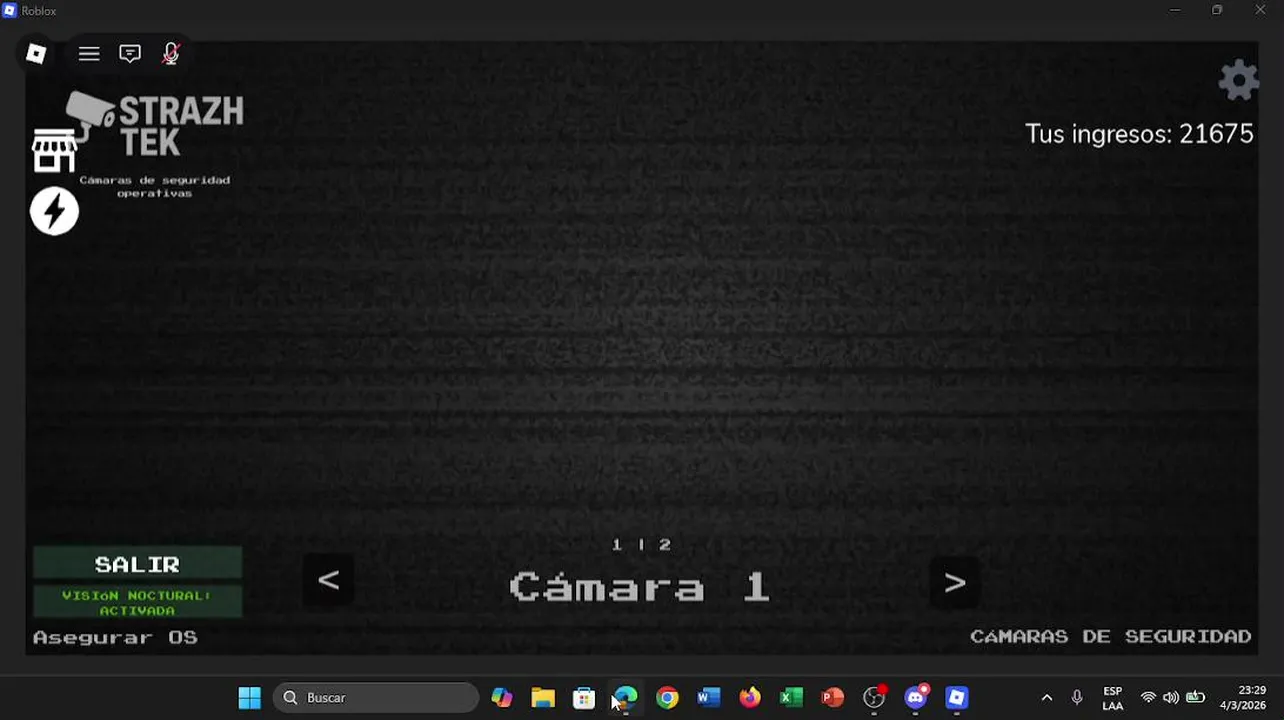Open the Roblox main menu icon

[36, 54]
